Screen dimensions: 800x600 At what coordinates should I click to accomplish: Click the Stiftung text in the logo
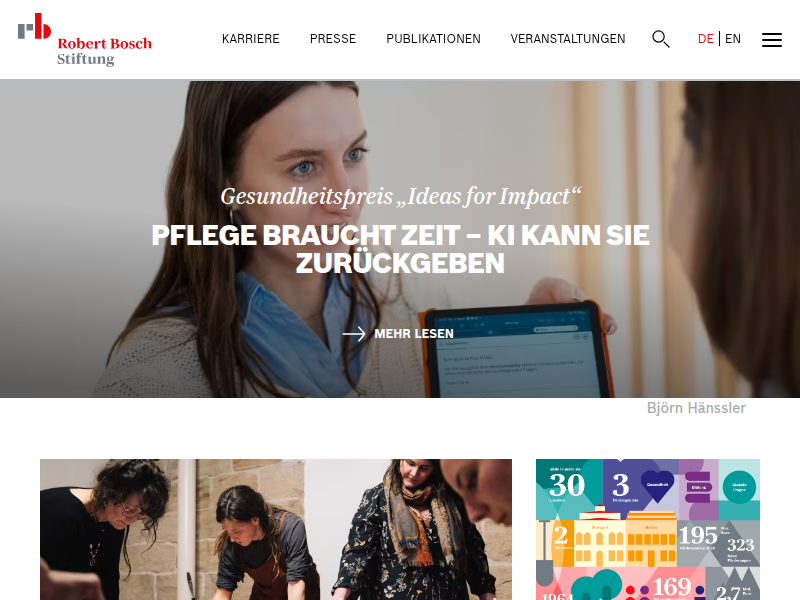pyautogui.click(x=86, y=59)
